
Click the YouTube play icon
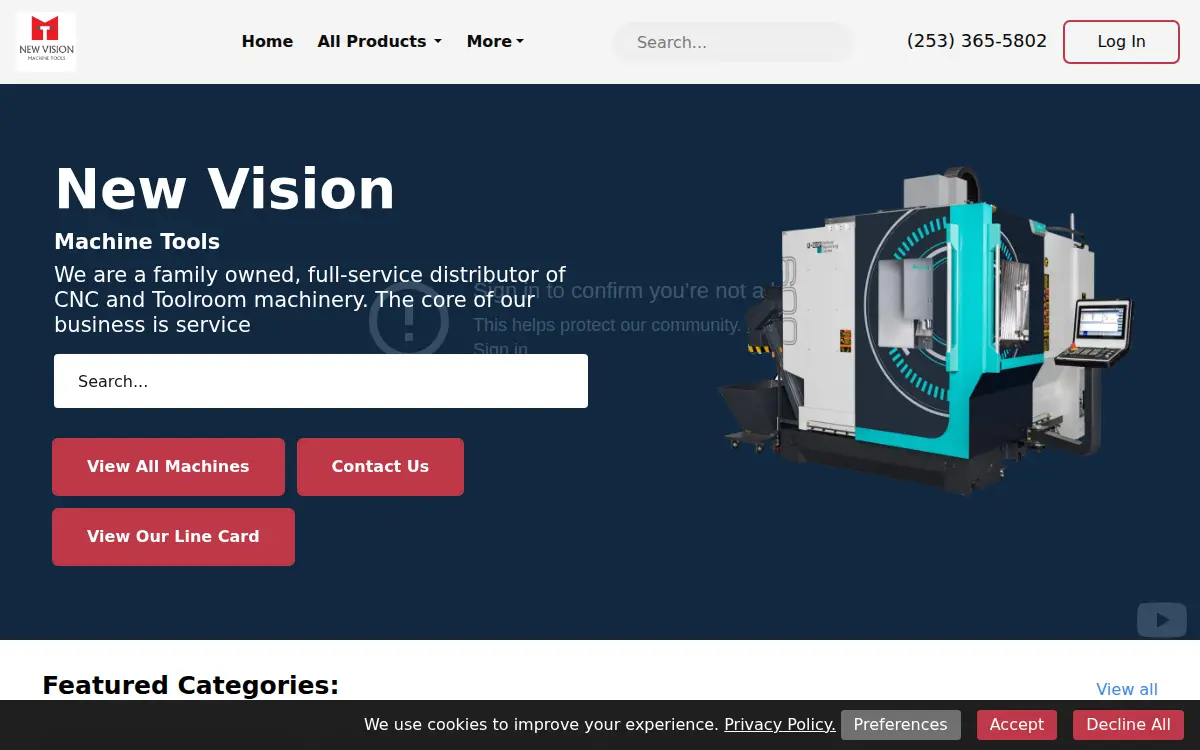pyautogui.click(x=1162, y=620)
